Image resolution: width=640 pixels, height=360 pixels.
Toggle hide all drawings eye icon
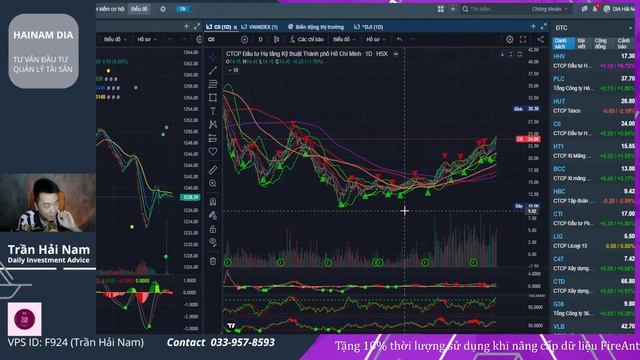(213, 242)
